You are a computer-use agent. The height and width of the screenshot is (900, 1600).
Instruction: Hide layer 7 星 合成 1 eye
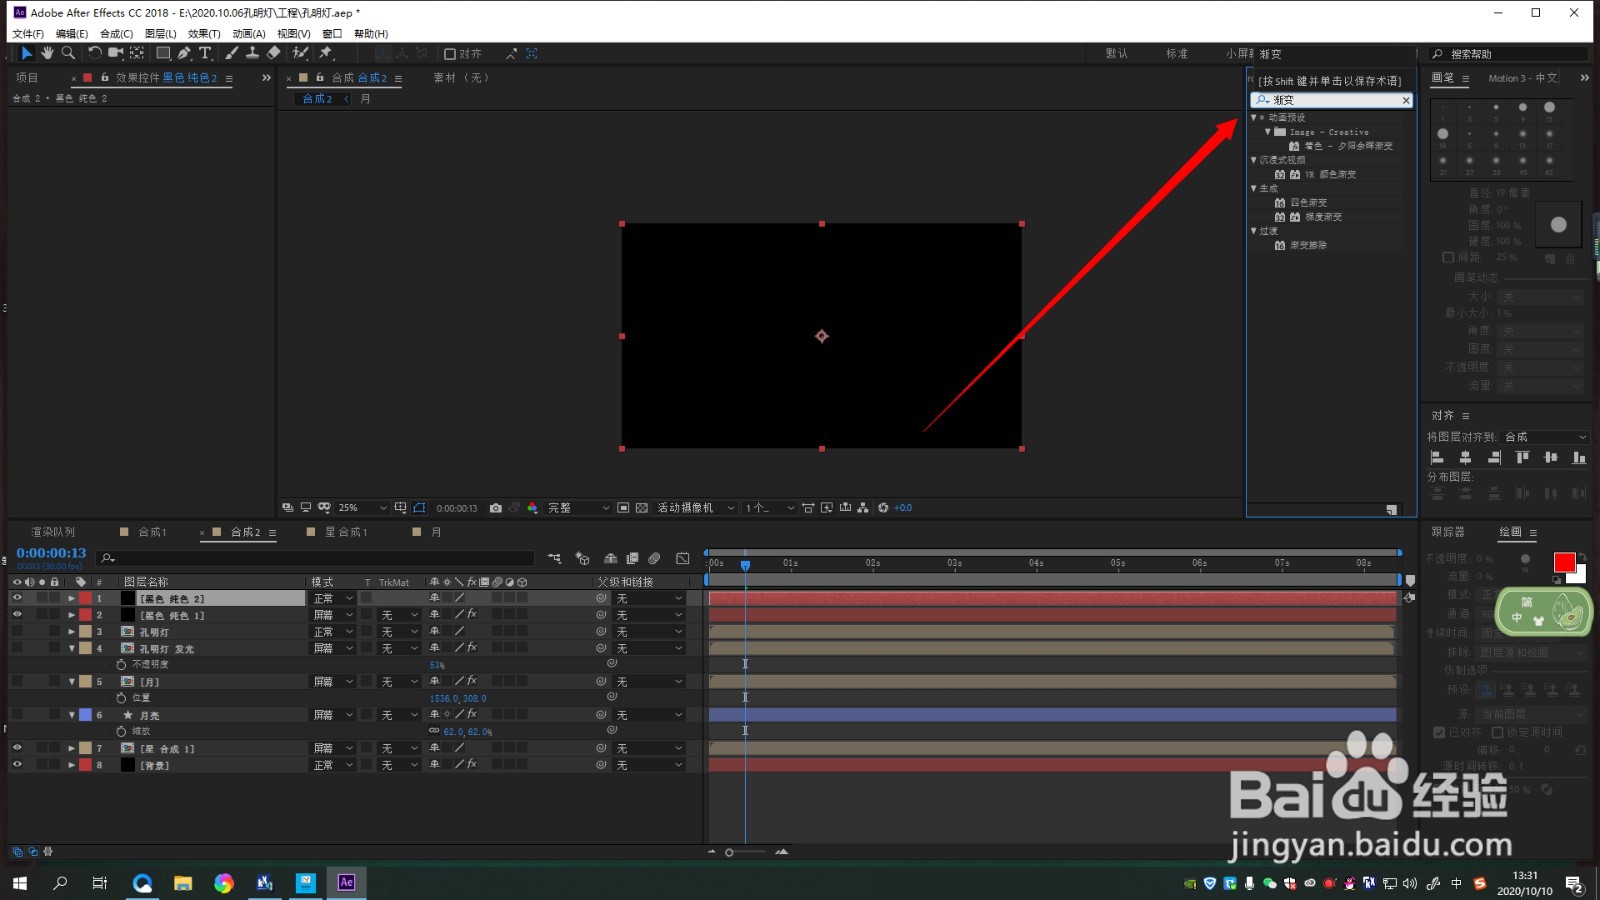(x=17, y=748)
